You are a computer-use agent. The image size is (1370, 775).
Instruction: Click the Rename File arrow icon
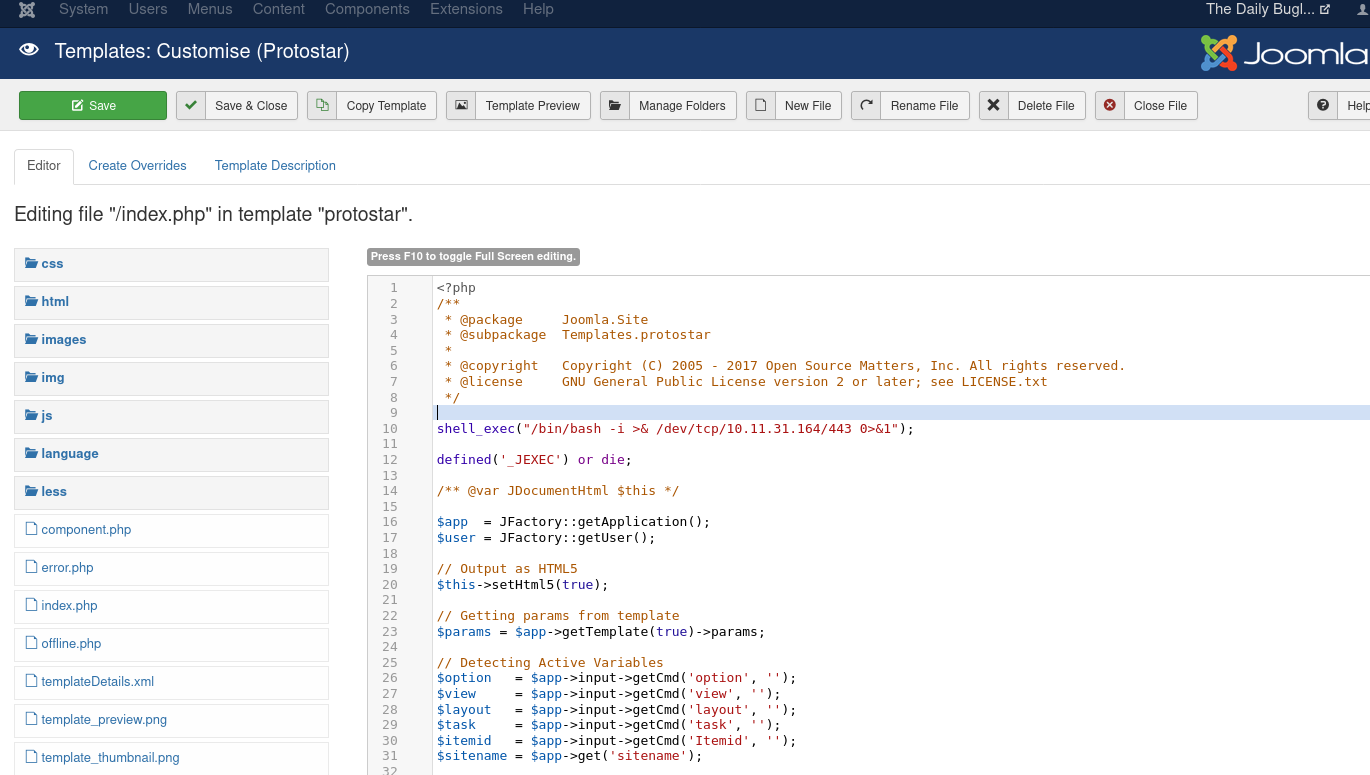(x=866, y=106)
